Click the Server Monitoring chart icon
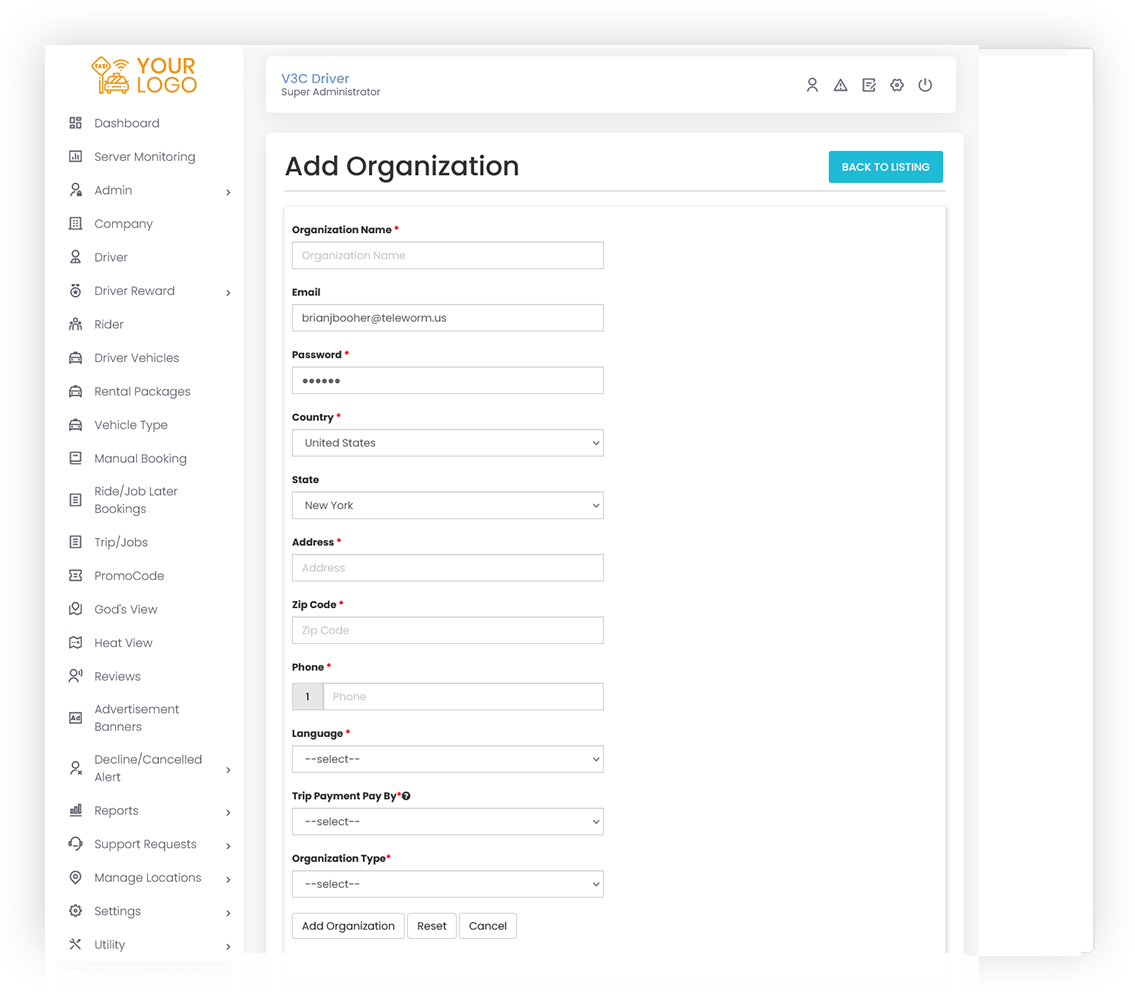Screen dimensions: 1135x994 [x=75, y=156]
